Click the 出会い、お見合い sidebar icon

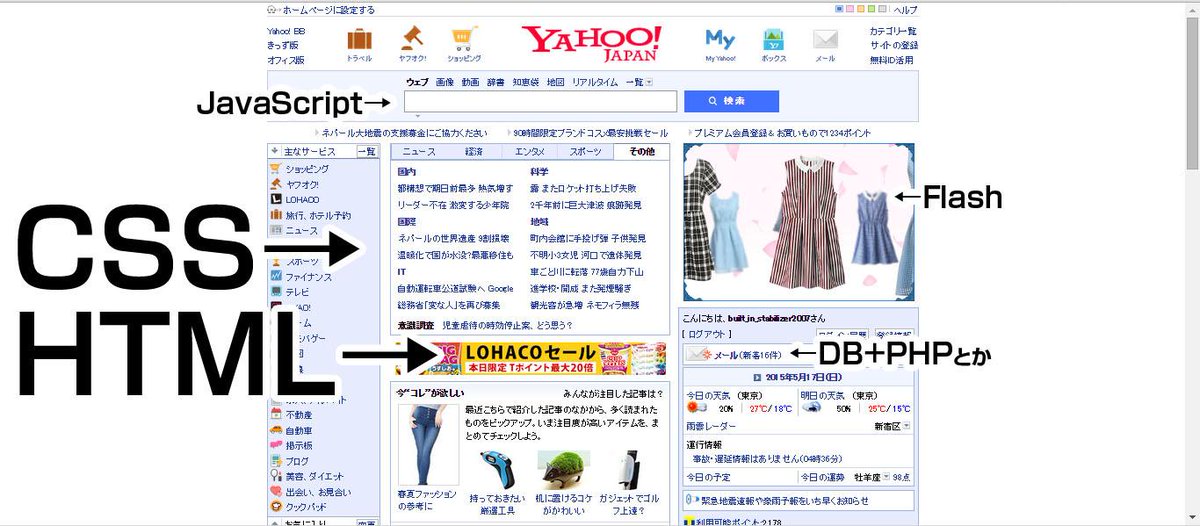coord(276,492)
